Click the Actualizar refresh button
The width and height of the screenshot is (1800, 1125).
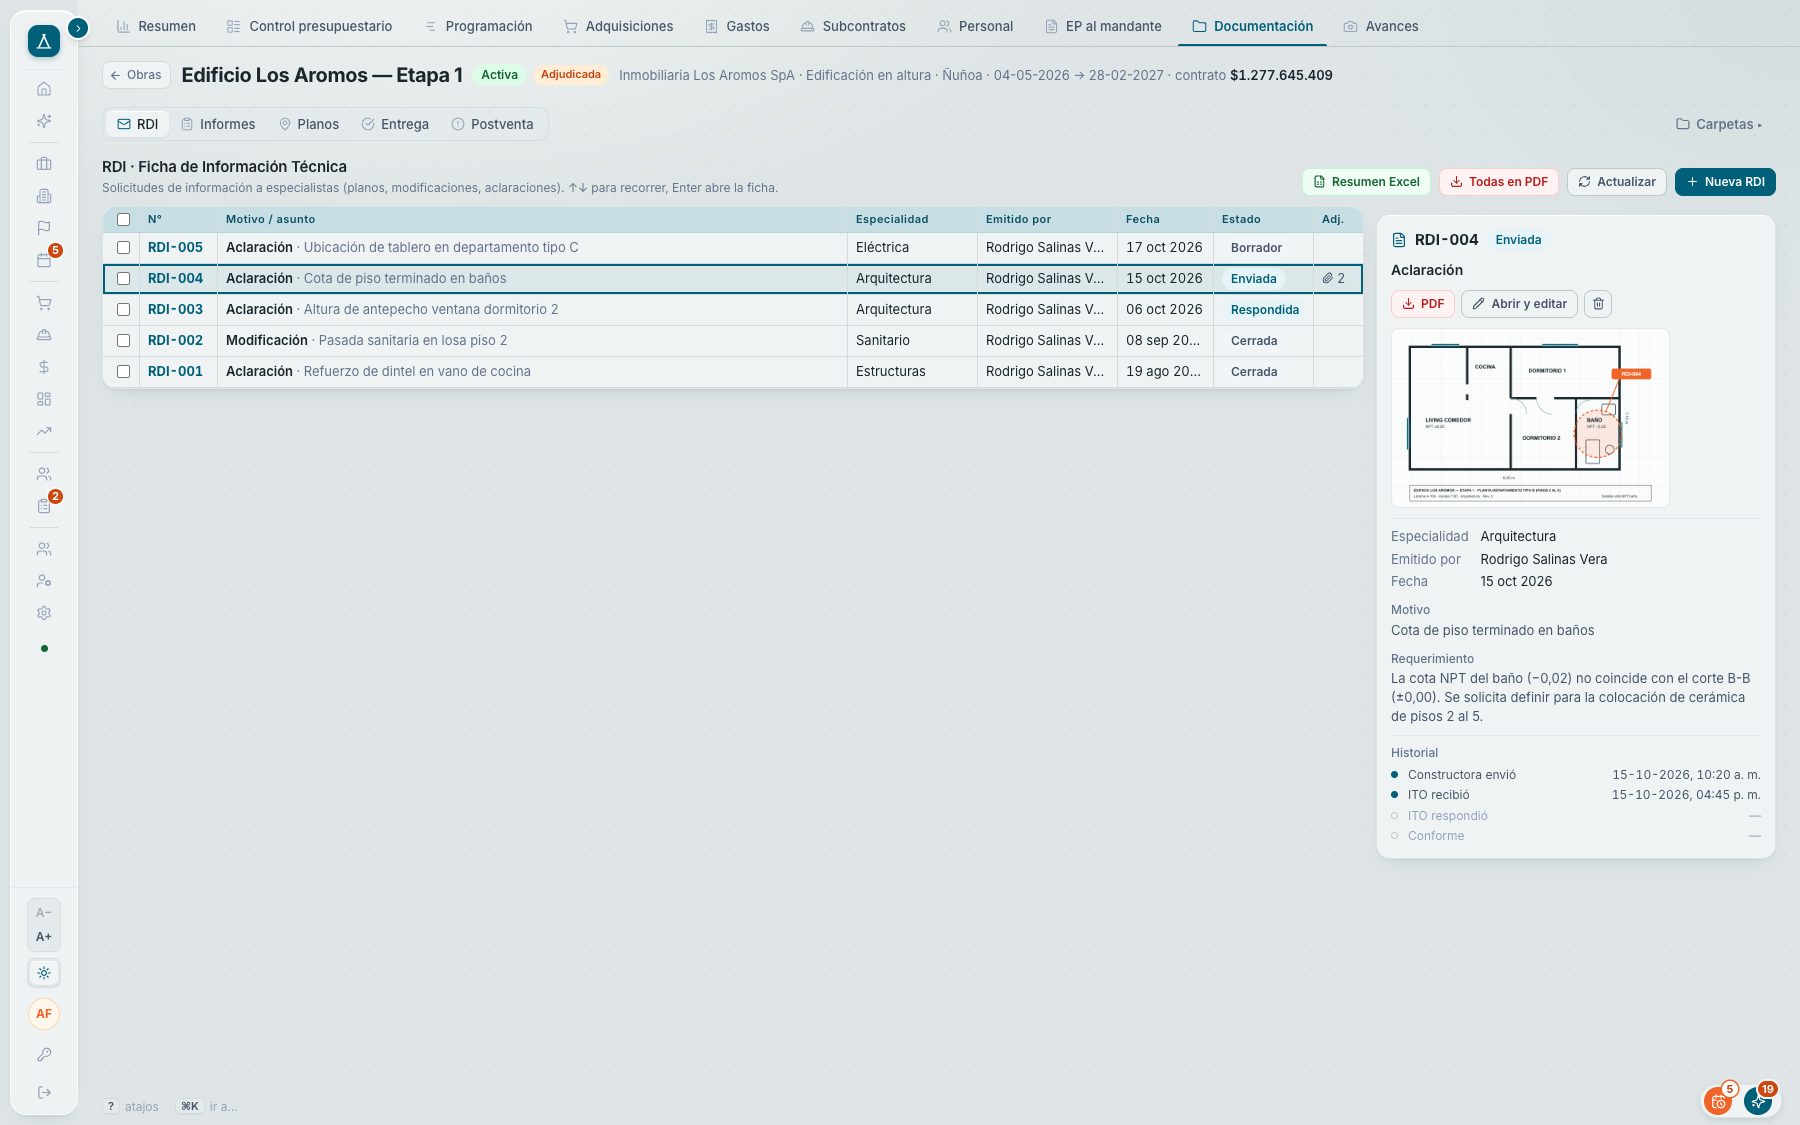tap(1616, 182)
